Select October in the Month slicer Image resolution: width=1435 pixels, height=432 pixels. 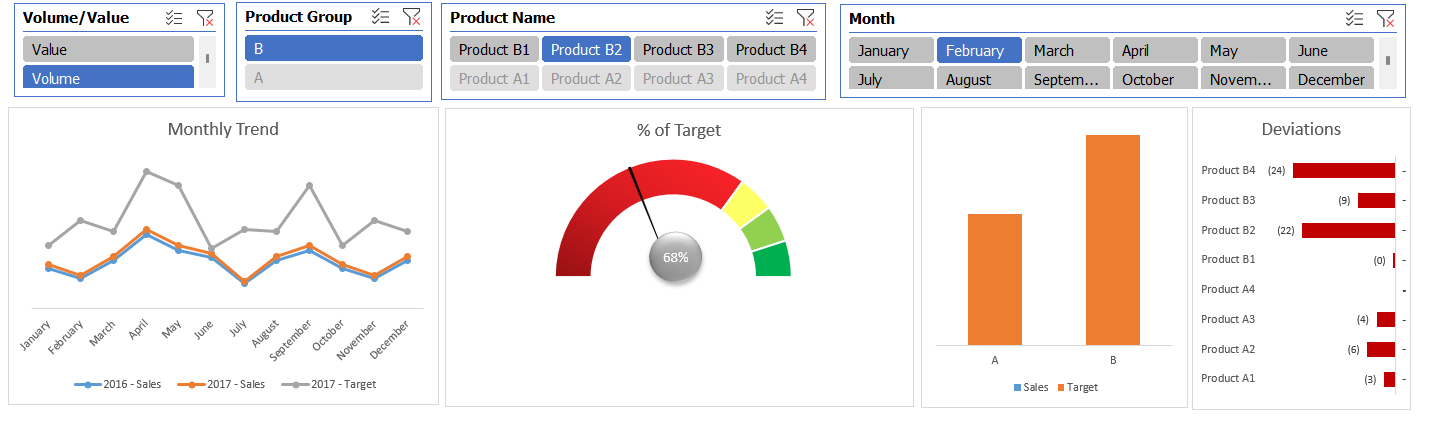tap(1154, 79)
